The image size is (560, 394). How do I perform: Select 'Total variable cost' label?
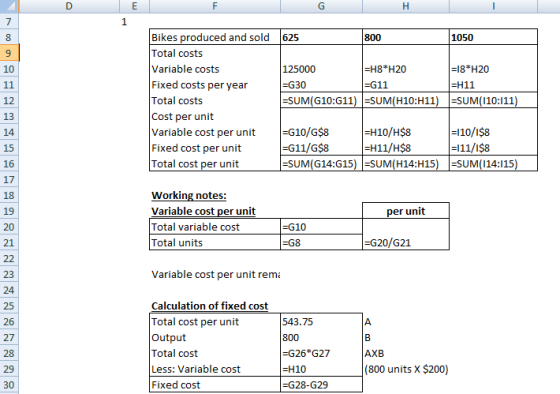click(215, 227)
